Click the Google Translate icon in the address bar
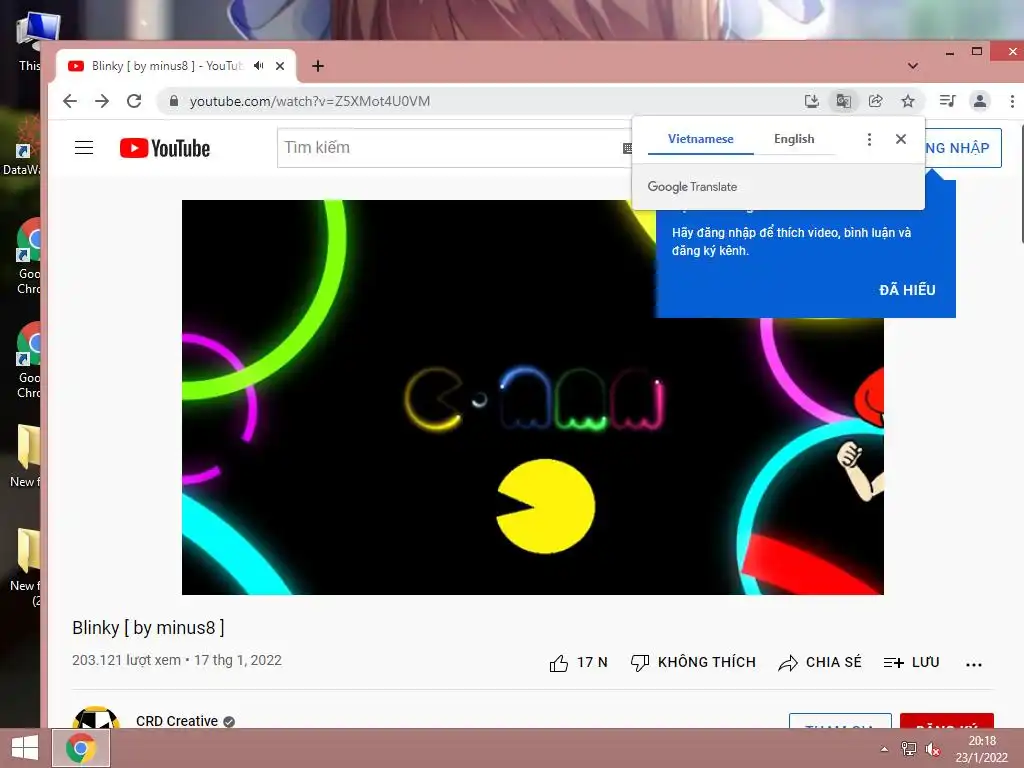The image size is (1024, 768). tap(844, 101)
